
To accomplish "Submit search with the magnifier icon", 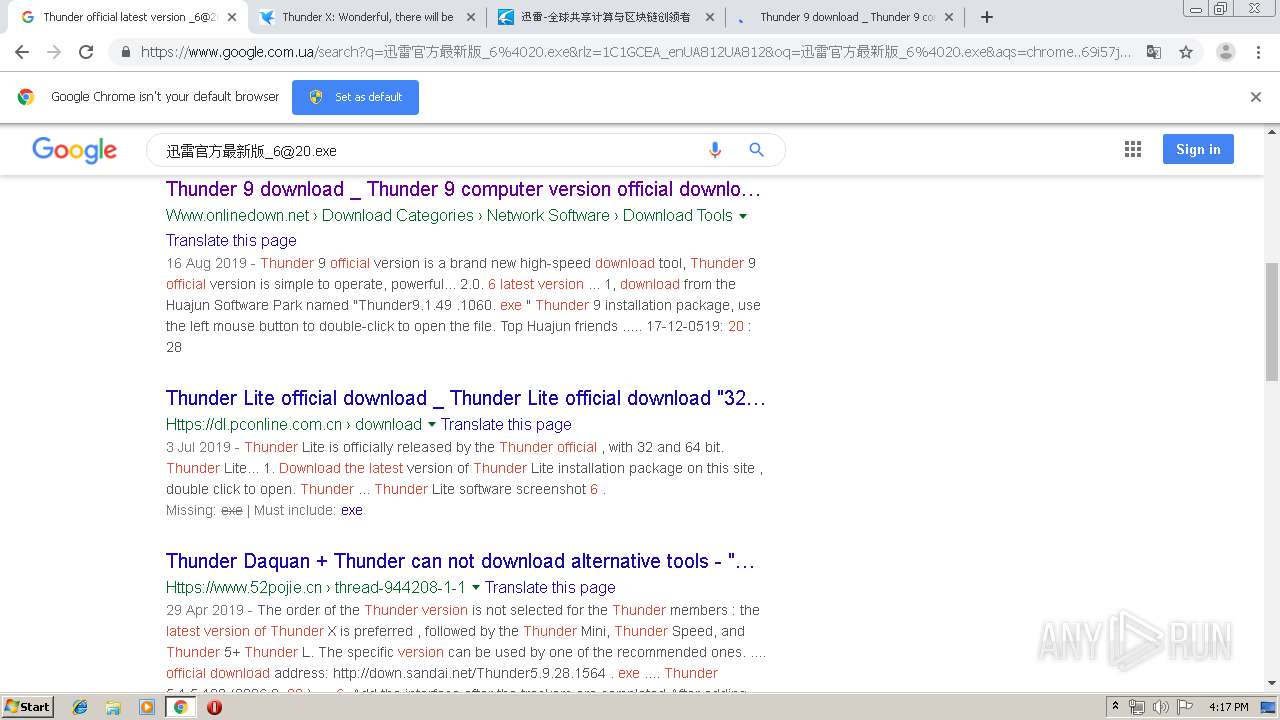I will [757, 150].
